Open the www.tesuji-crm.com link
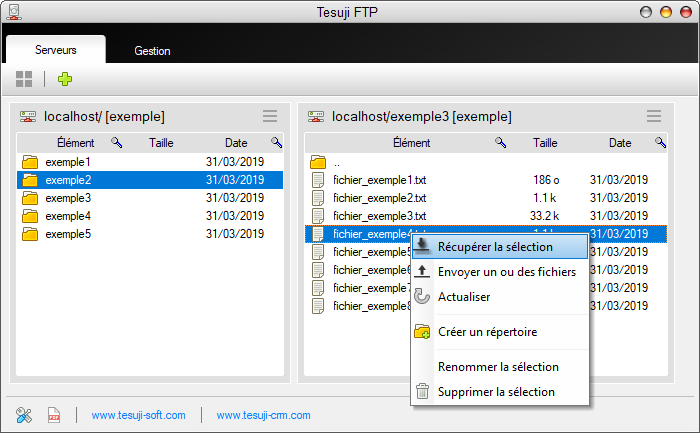 pos(263,415)
